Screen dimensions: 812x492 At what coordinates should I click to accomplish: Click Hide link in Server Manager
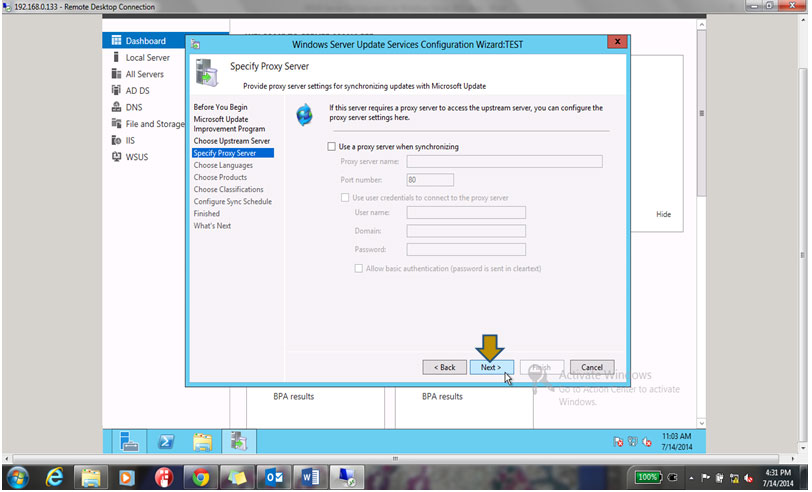663,214
